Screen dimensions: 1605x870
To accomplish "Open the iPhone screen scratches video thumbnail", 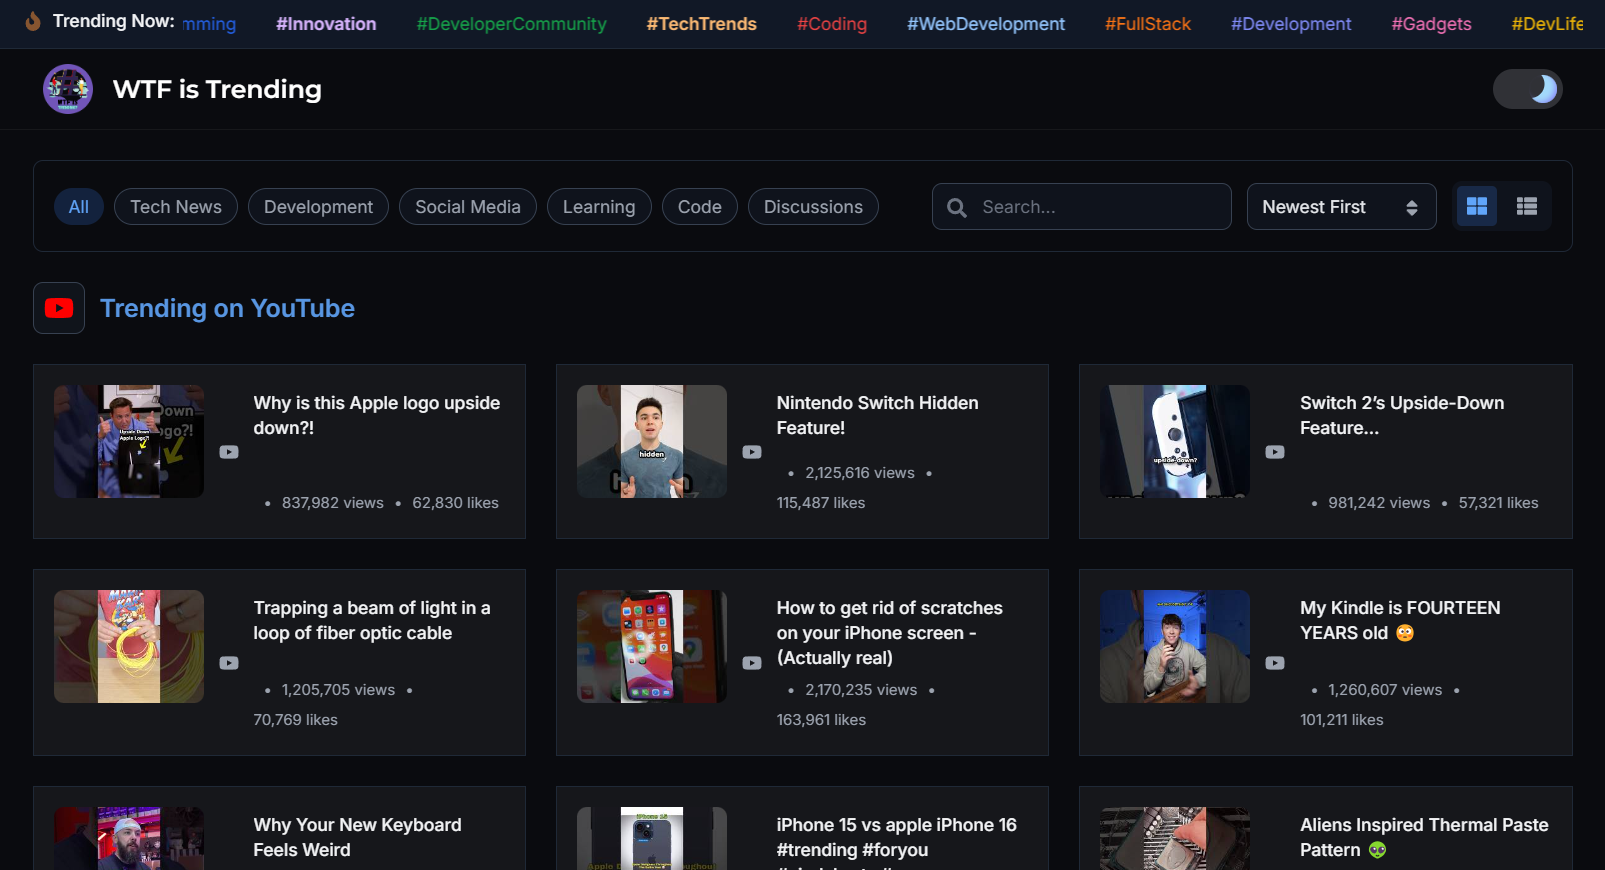I will pyautogui.click(x=652, y=646).
